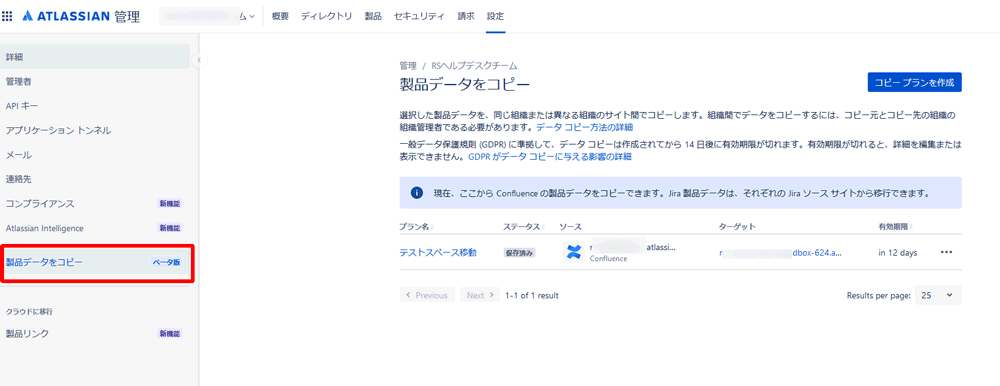Click the 保存済み status badge
This screenshot has height=386, width=1000.
[519, 253]
